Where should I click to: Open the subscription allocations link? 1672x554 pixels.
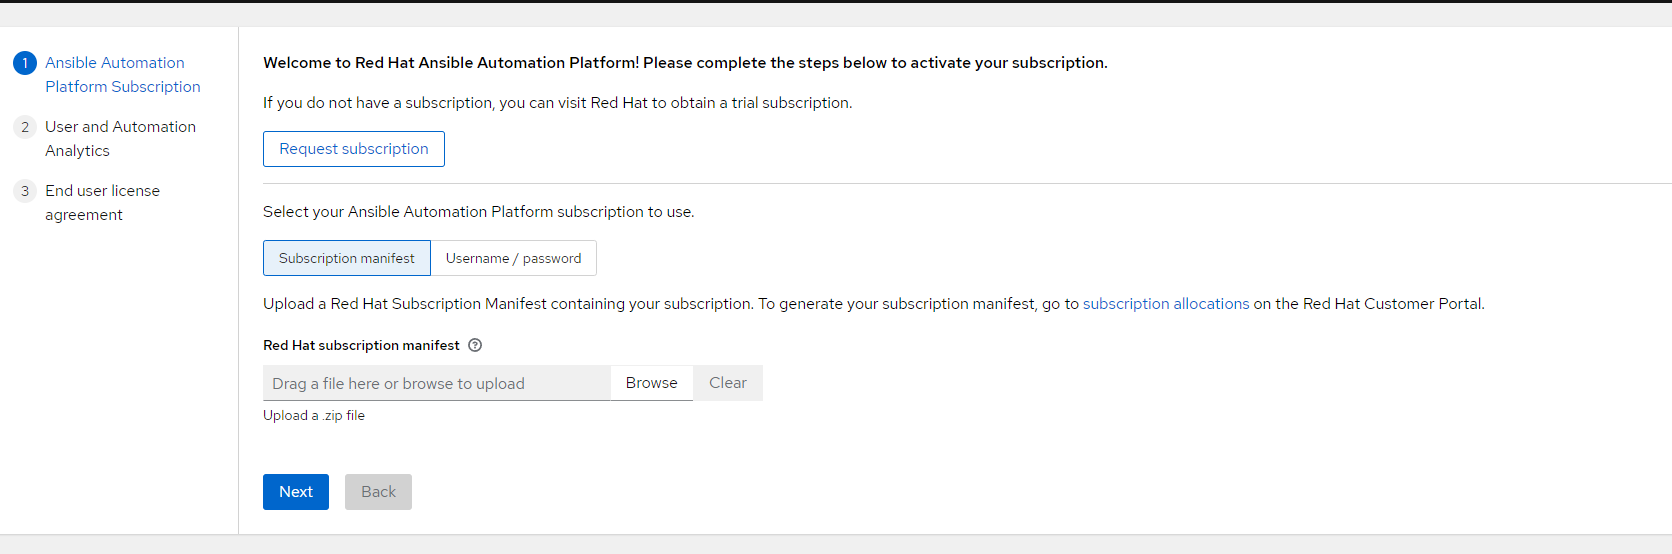click(1166, 304)
